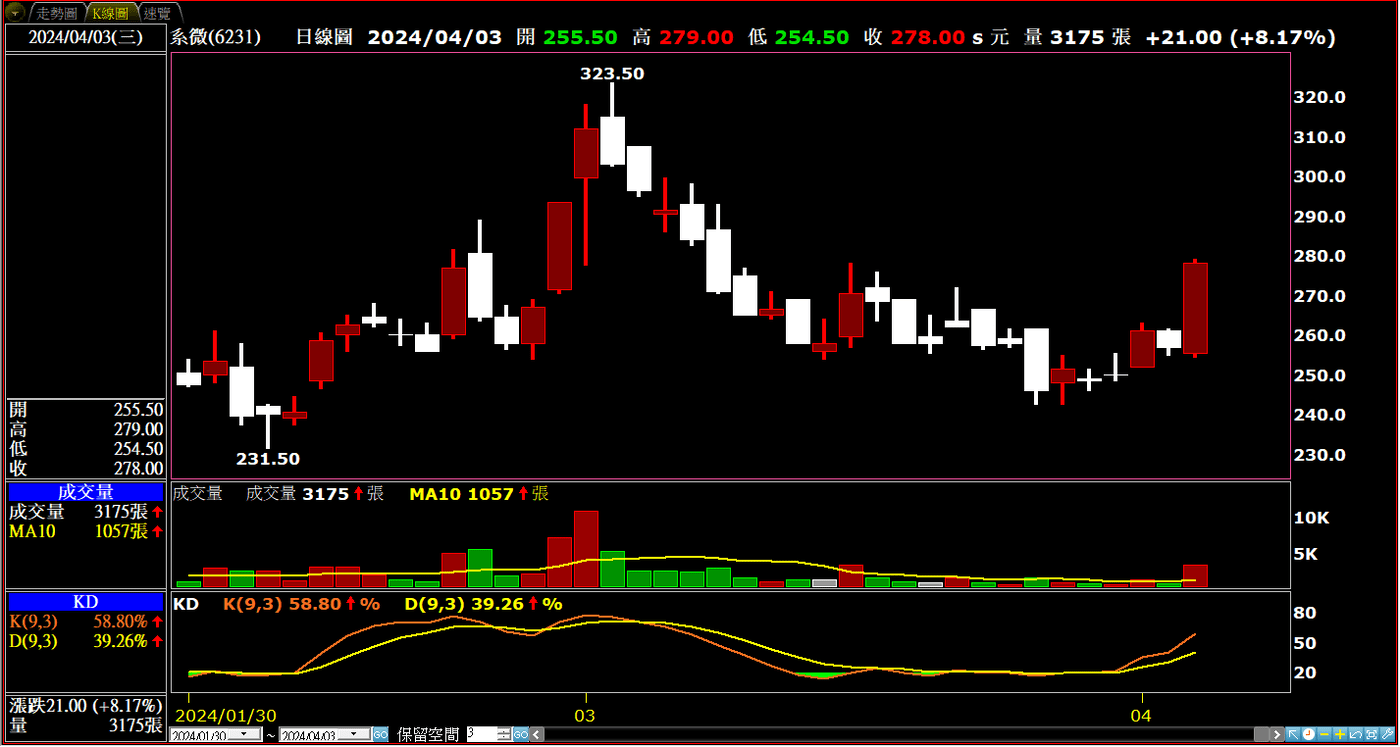This screenshot has width=1400, height=747.
Task: Open the round menu button before tabs
Action: (16, 12)
